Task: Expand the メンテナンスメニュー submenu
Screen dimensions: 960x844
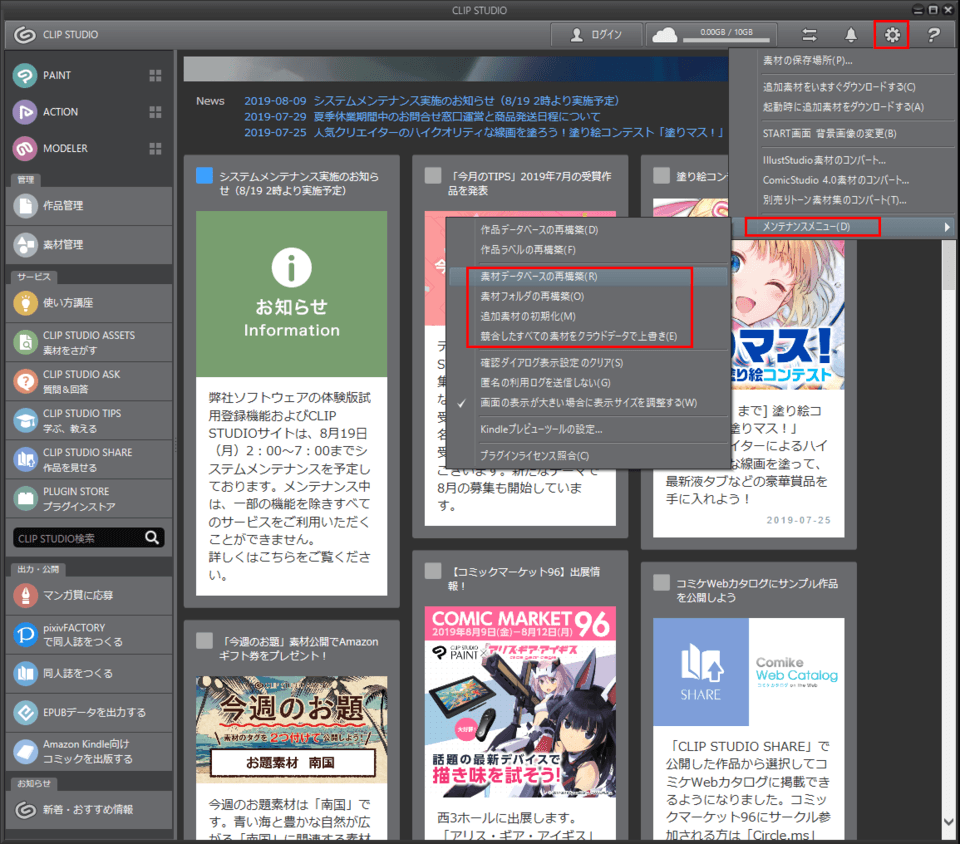Action: (812, 227)
